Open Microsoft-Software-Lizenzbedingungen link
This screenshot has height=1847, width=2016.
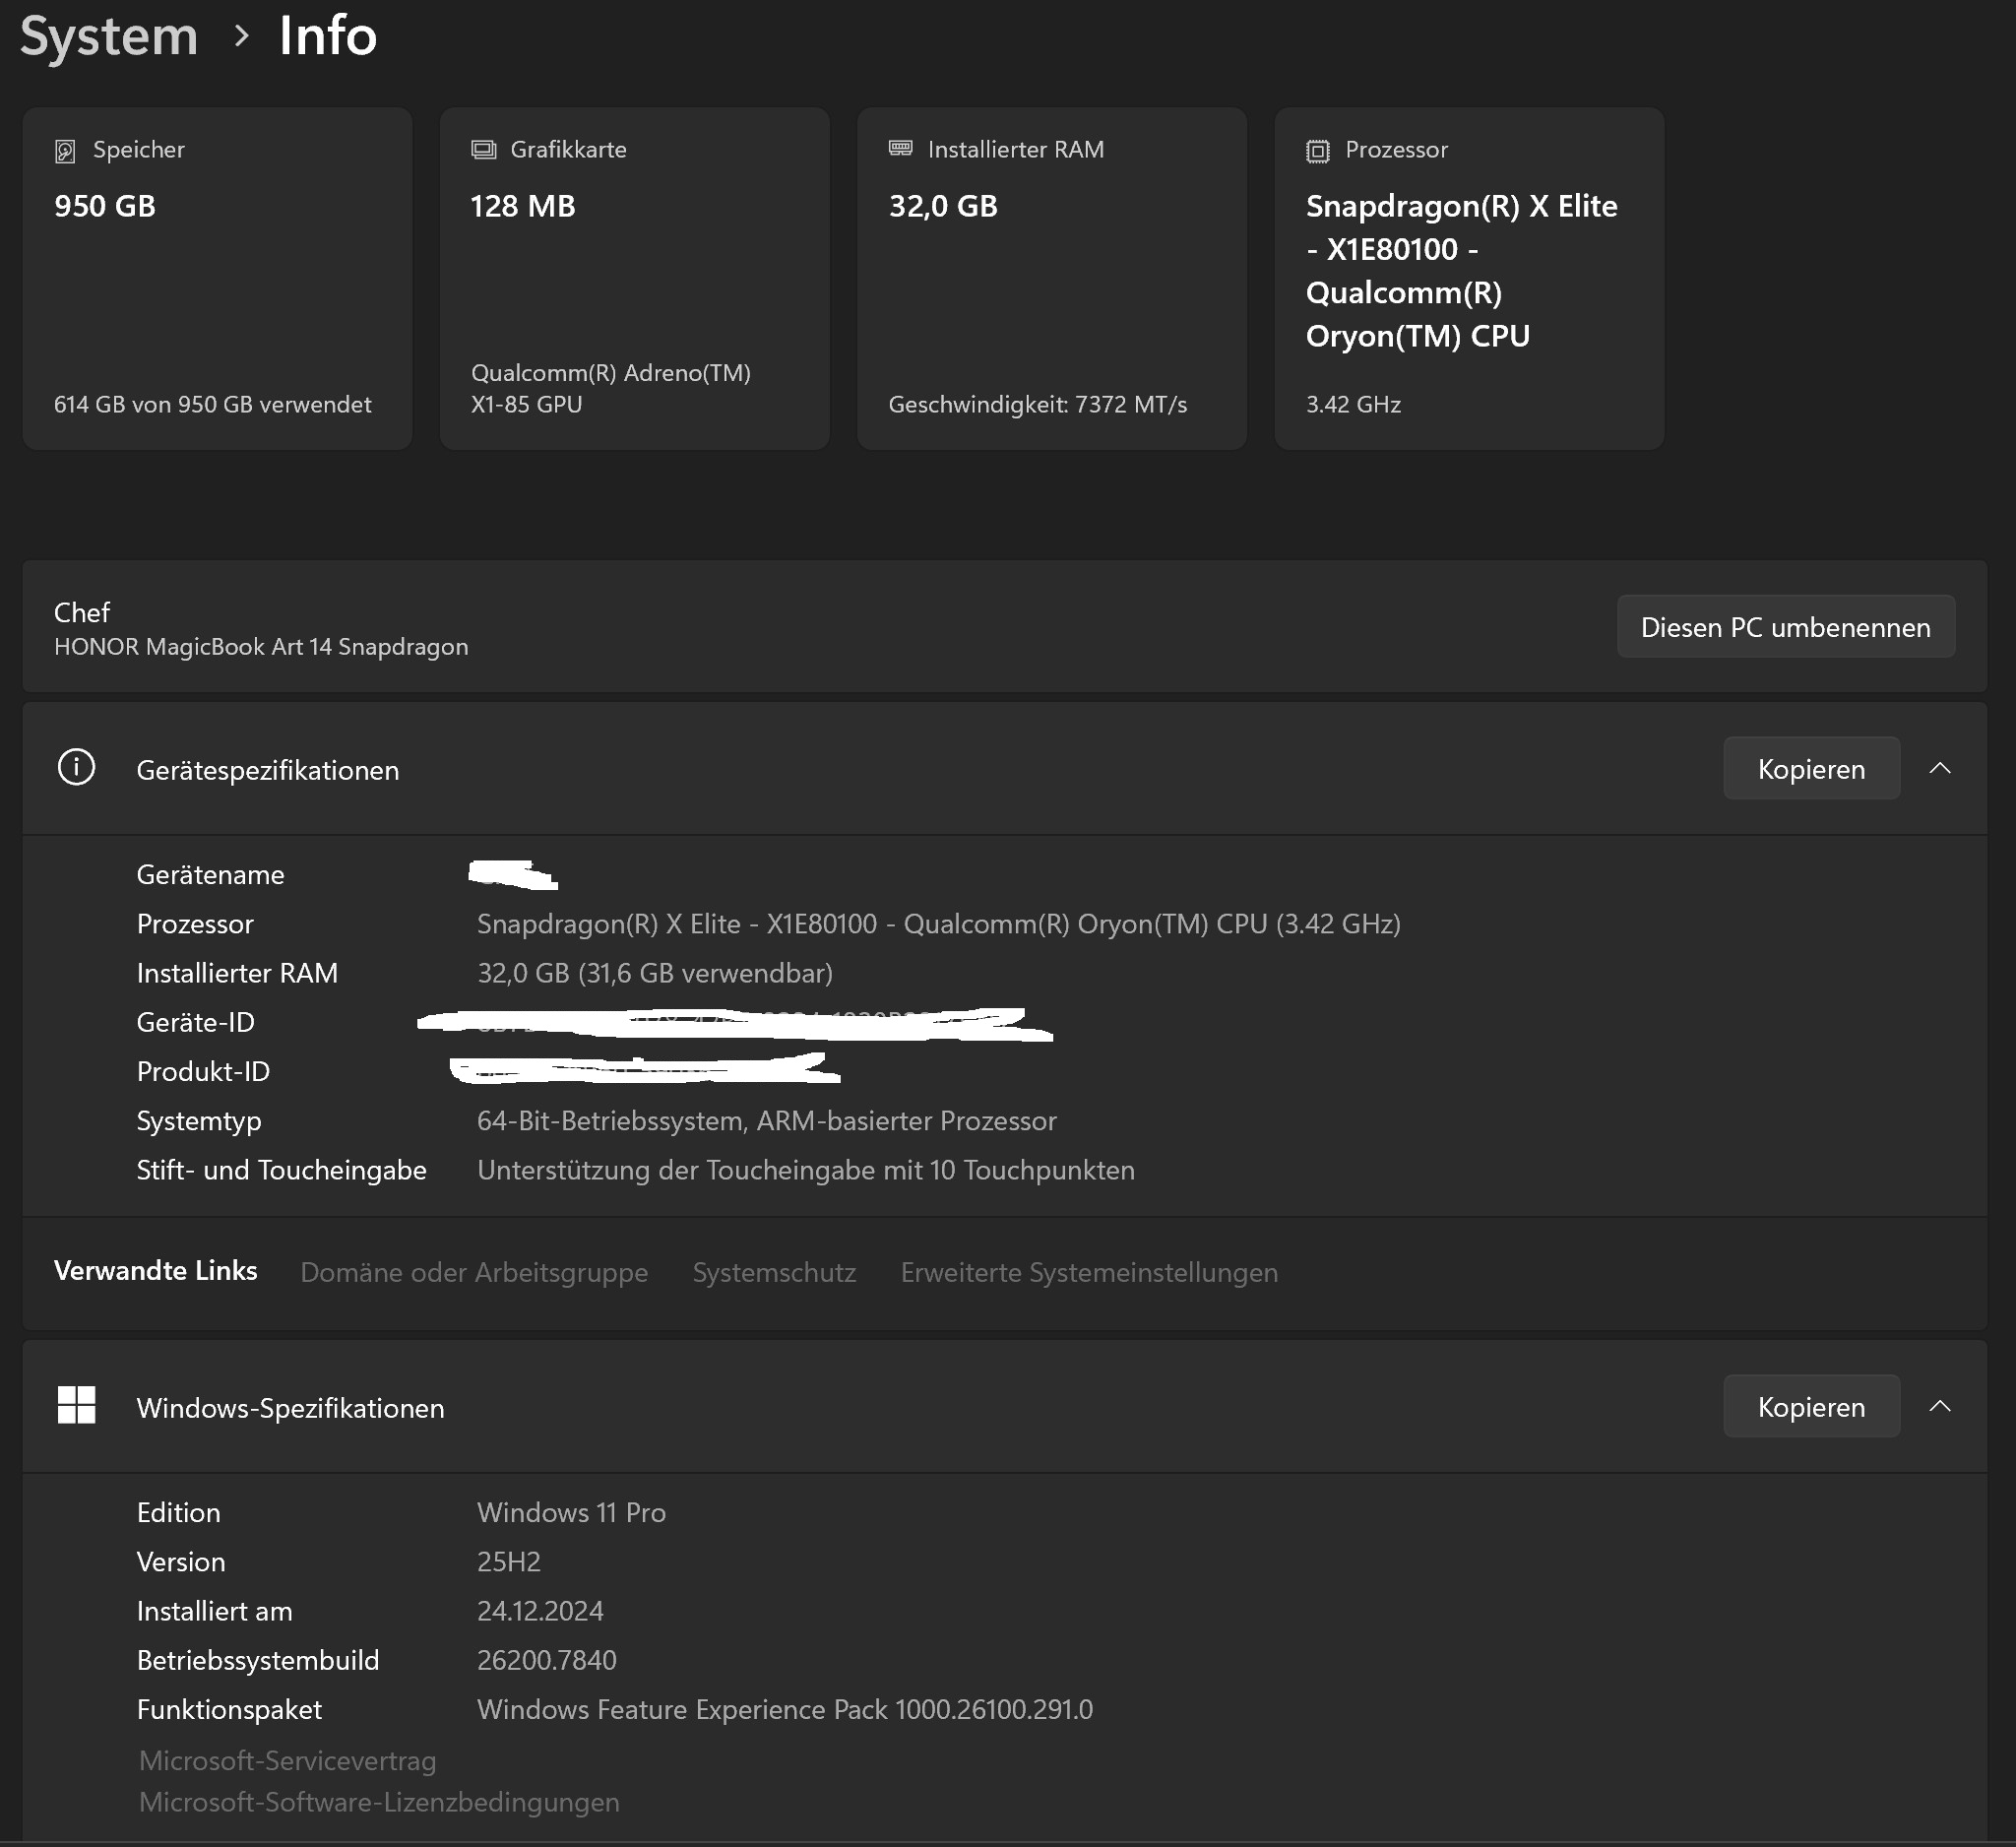[x=379, y=1802]
